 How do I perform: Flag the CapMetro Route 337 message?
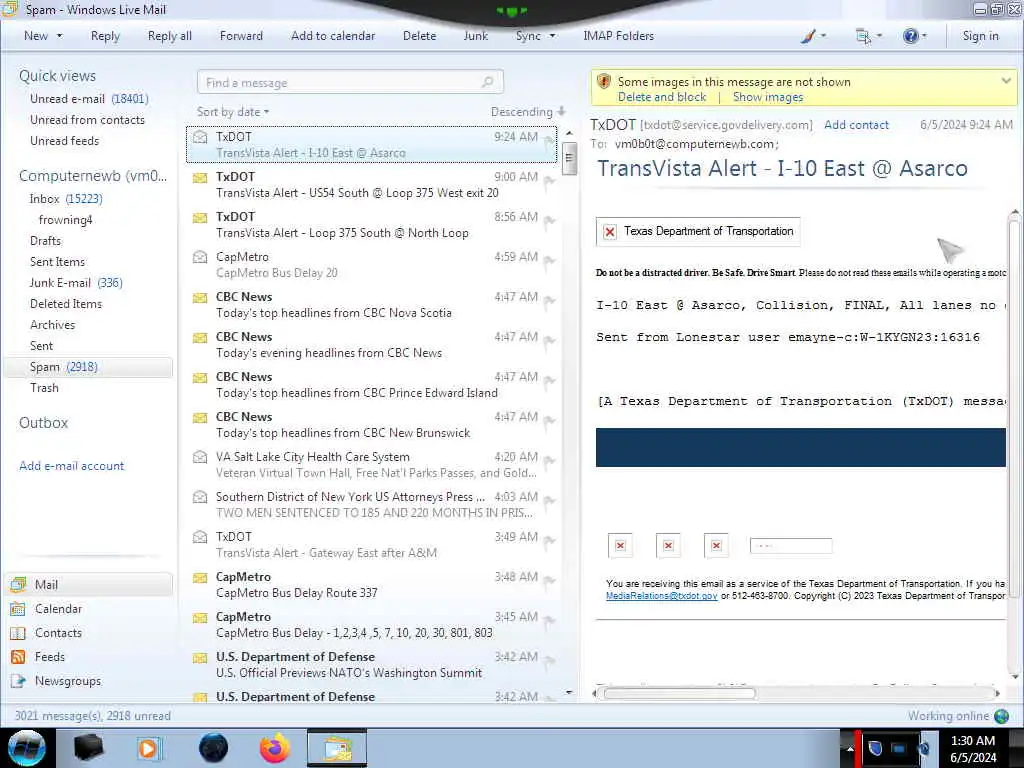coord(549,581)
